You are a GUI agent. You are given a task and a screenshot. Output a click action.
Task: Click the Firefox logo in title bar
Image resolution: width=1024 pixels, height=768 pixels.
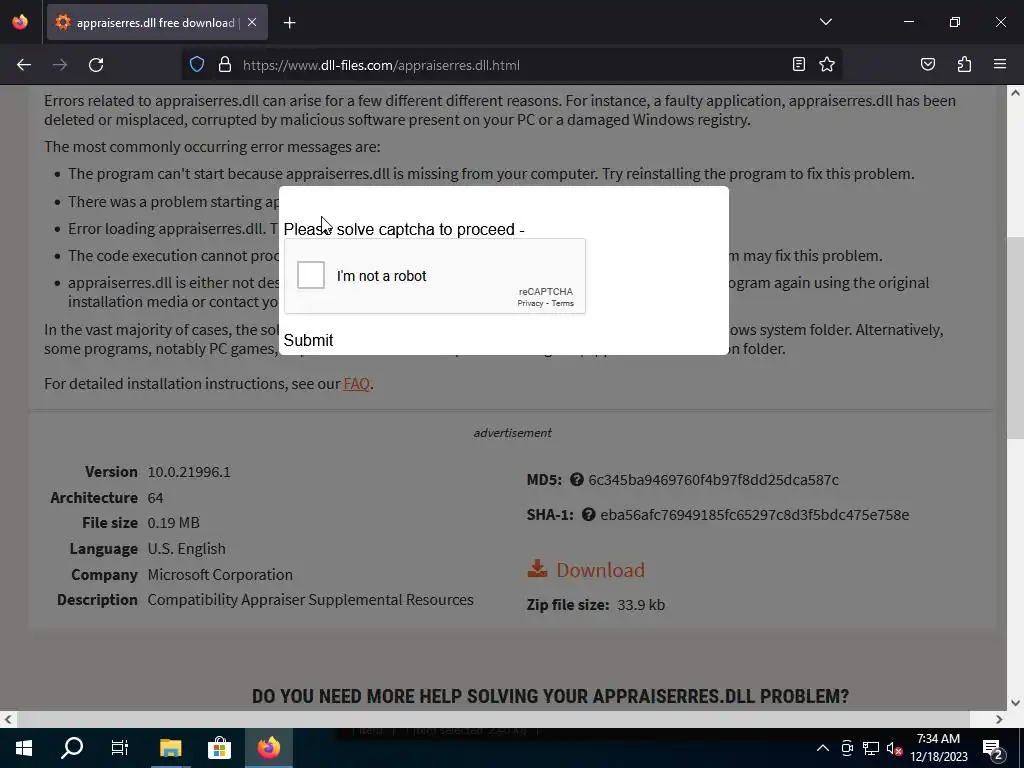click(x=20, y=22)
